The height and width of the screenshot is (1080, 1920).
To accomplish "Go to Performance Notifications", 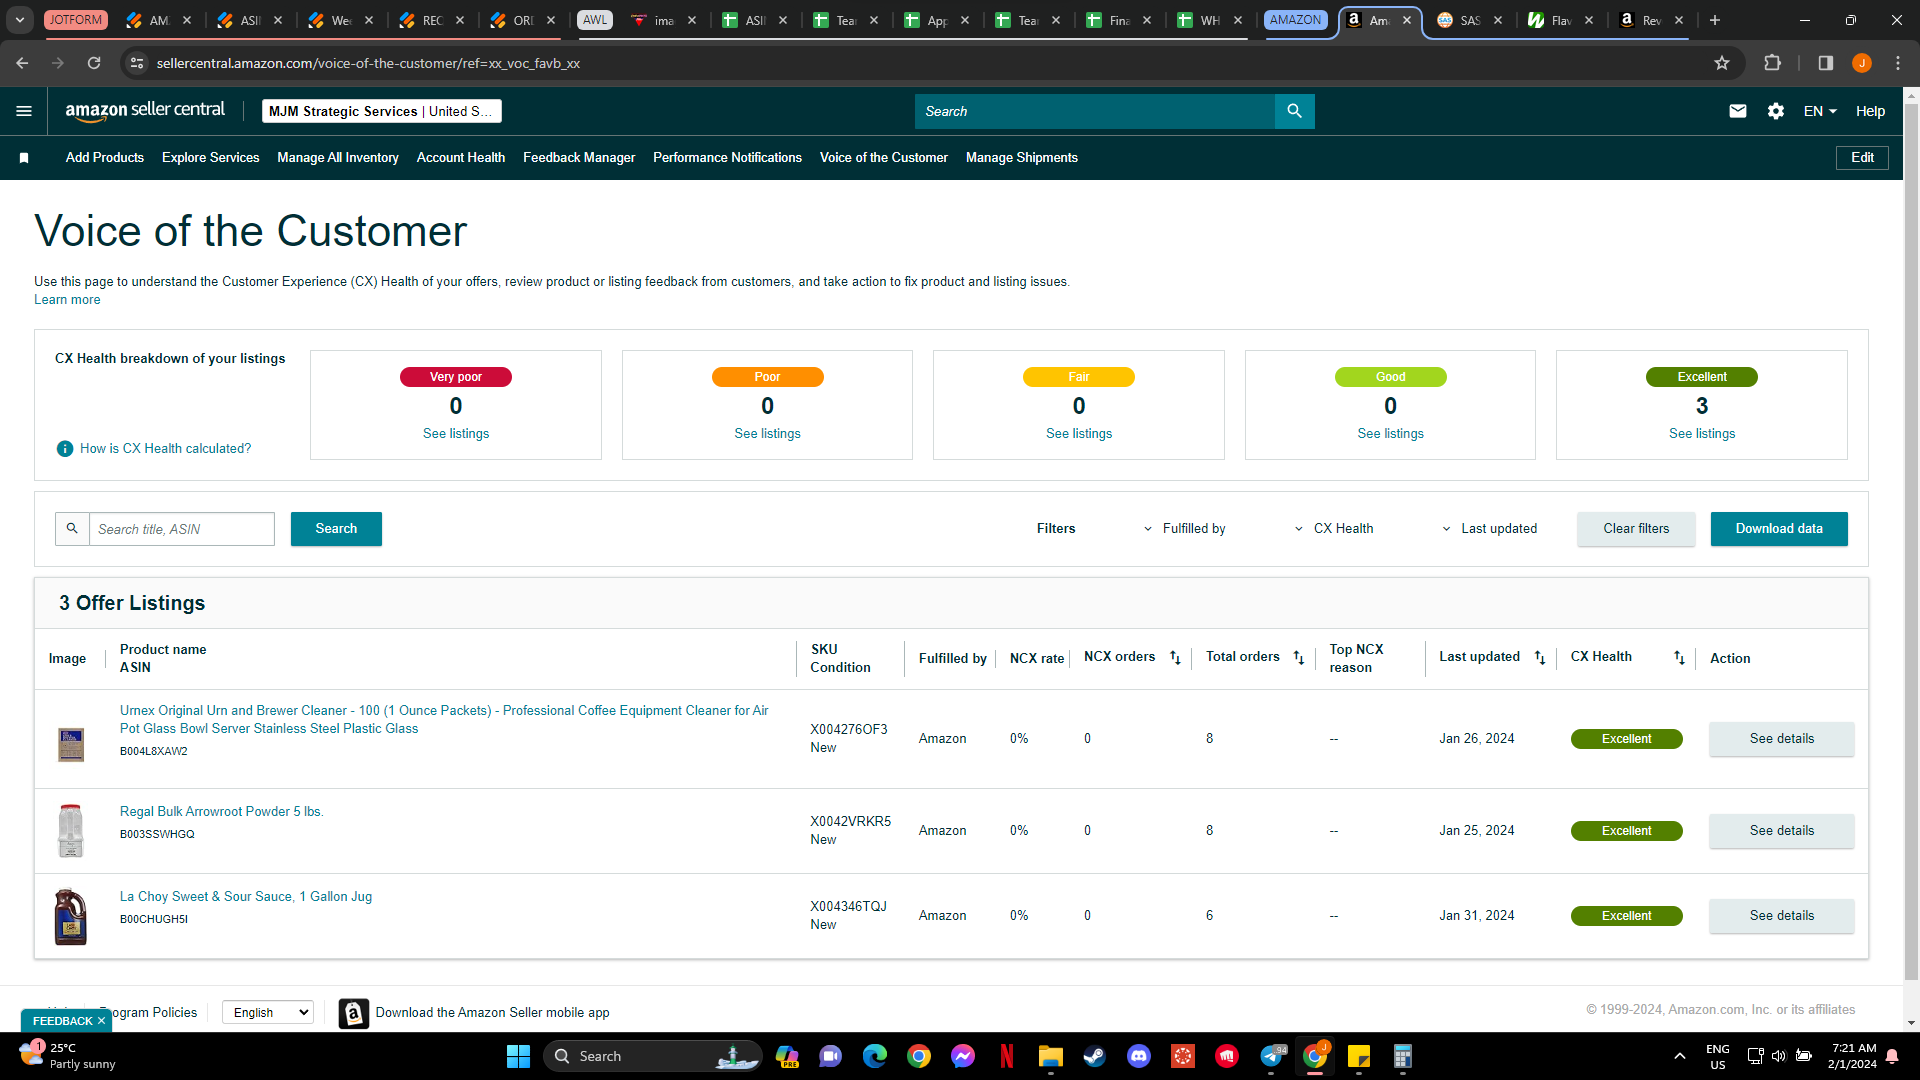I will (x=728, y=158).
